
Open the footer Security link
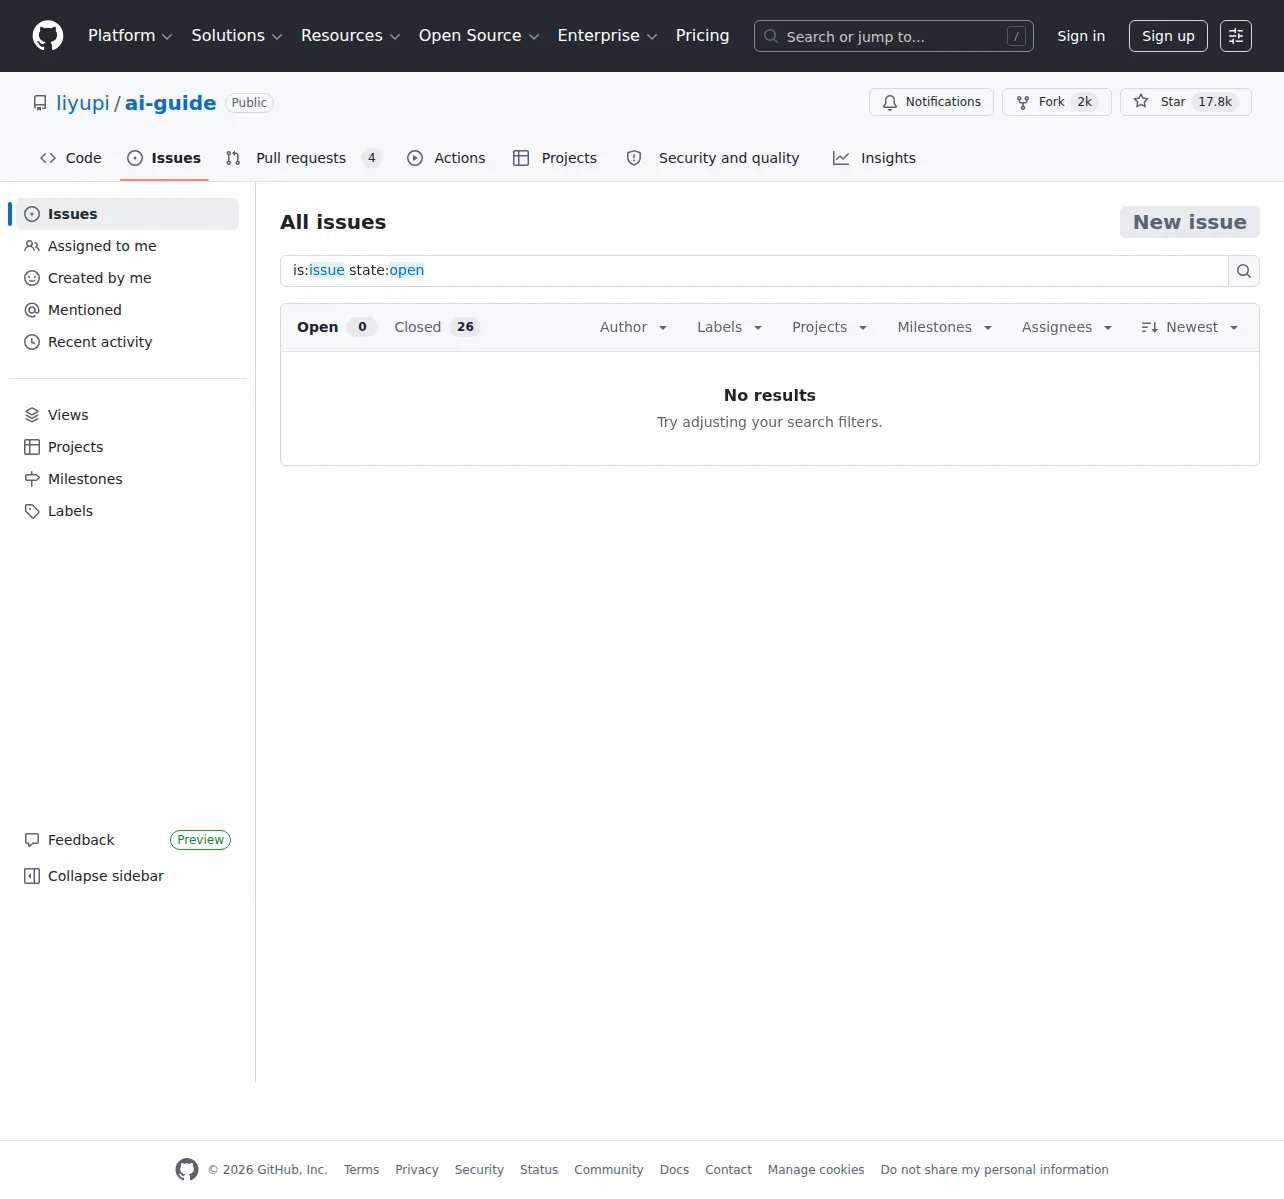[479, 1169]
